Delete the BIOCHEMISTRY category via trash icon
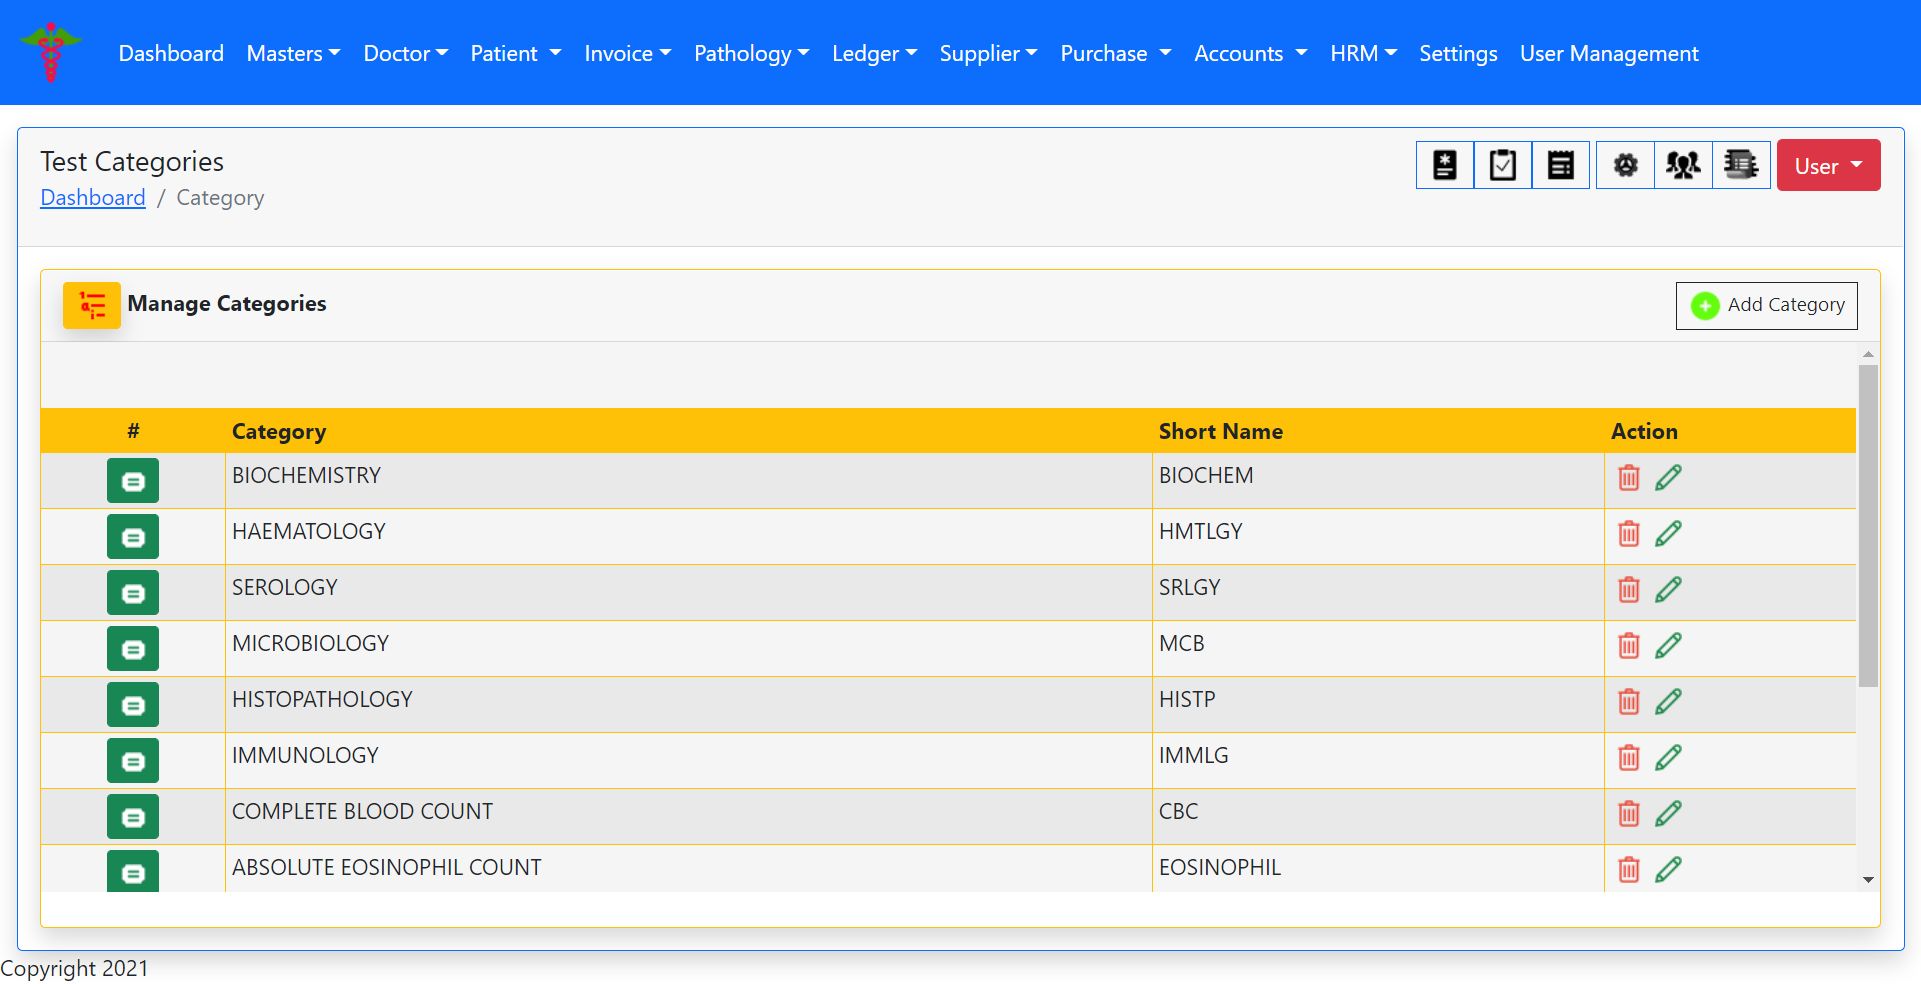 (1628, 478)
